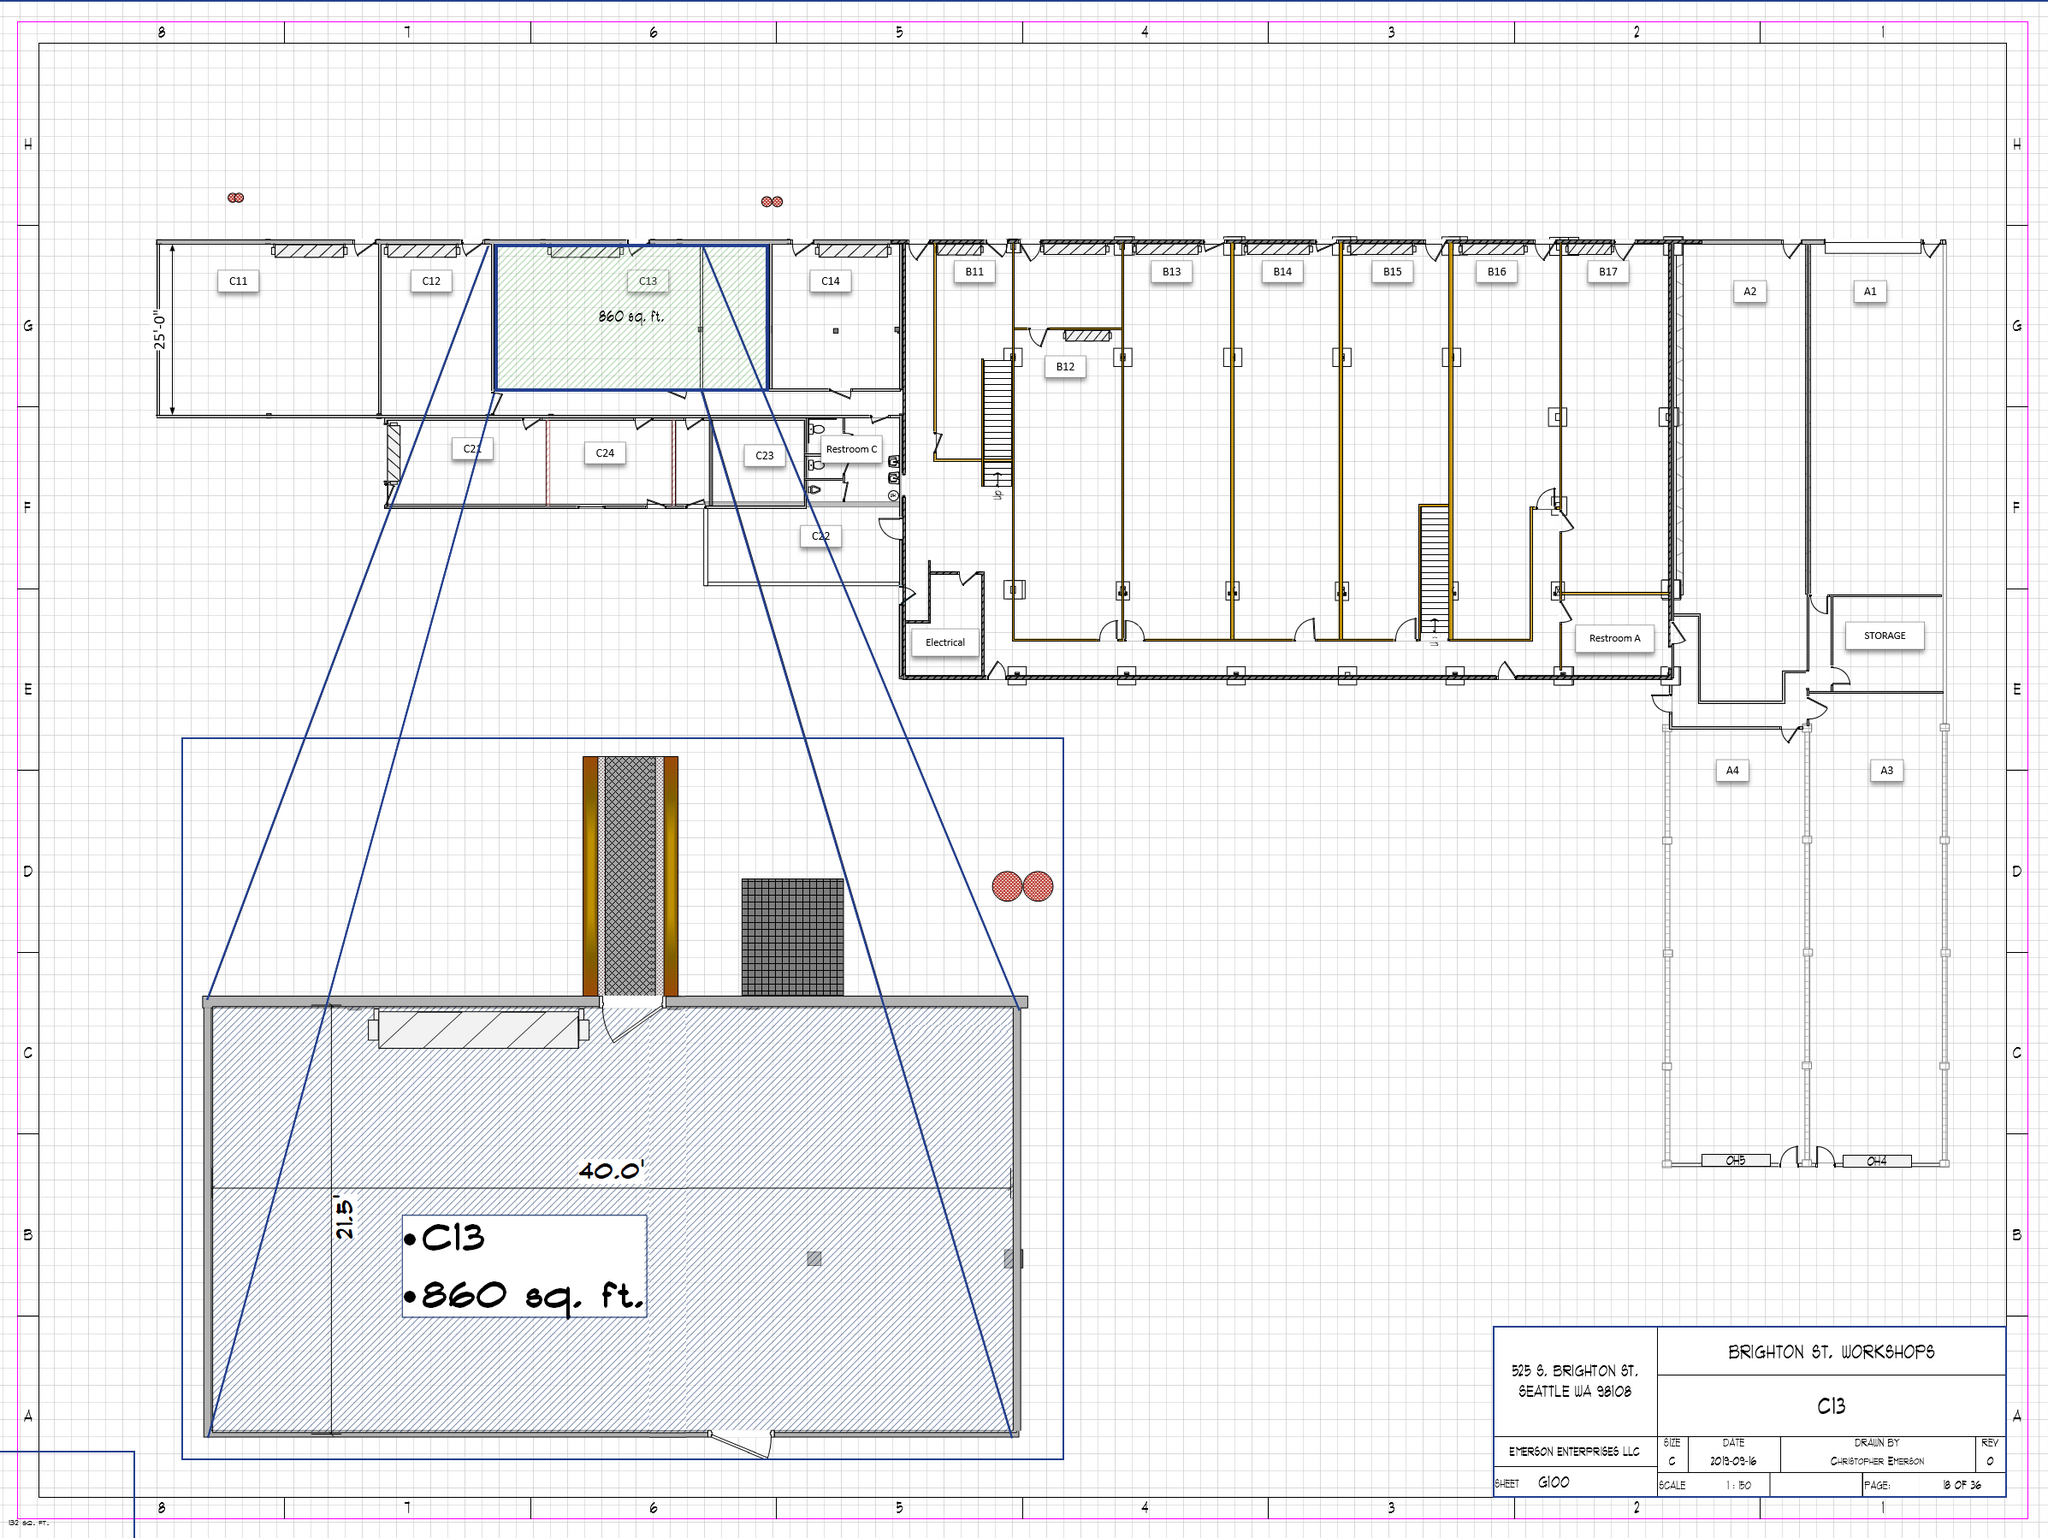The image size is (2048, 1538).
Task: Click the C13 title block drawing name
Action: pos(1831,1406)
